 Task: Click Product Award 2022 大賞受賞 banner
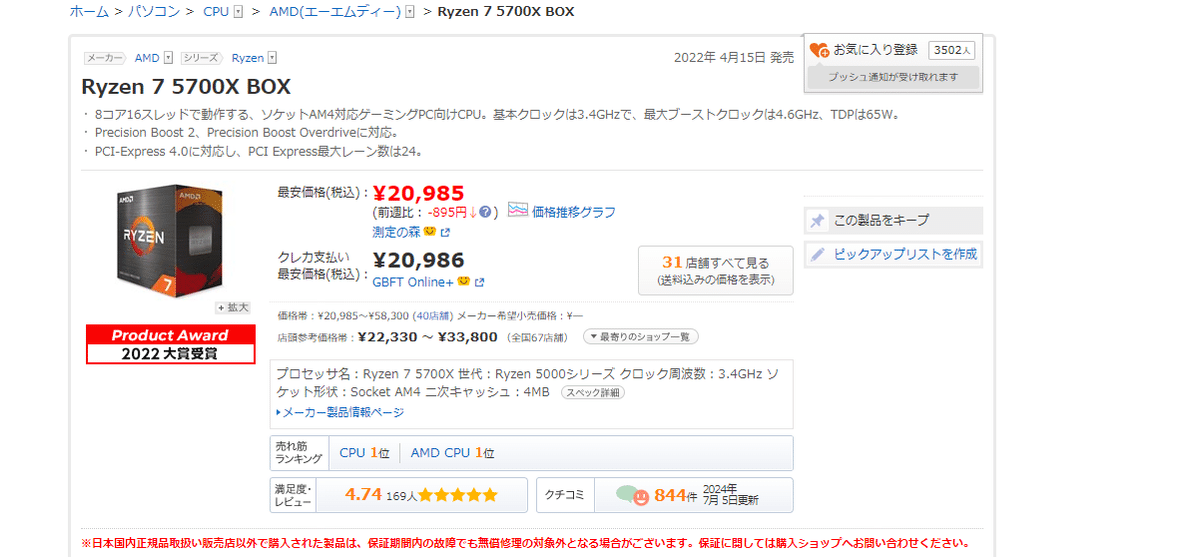coord(170,345)
